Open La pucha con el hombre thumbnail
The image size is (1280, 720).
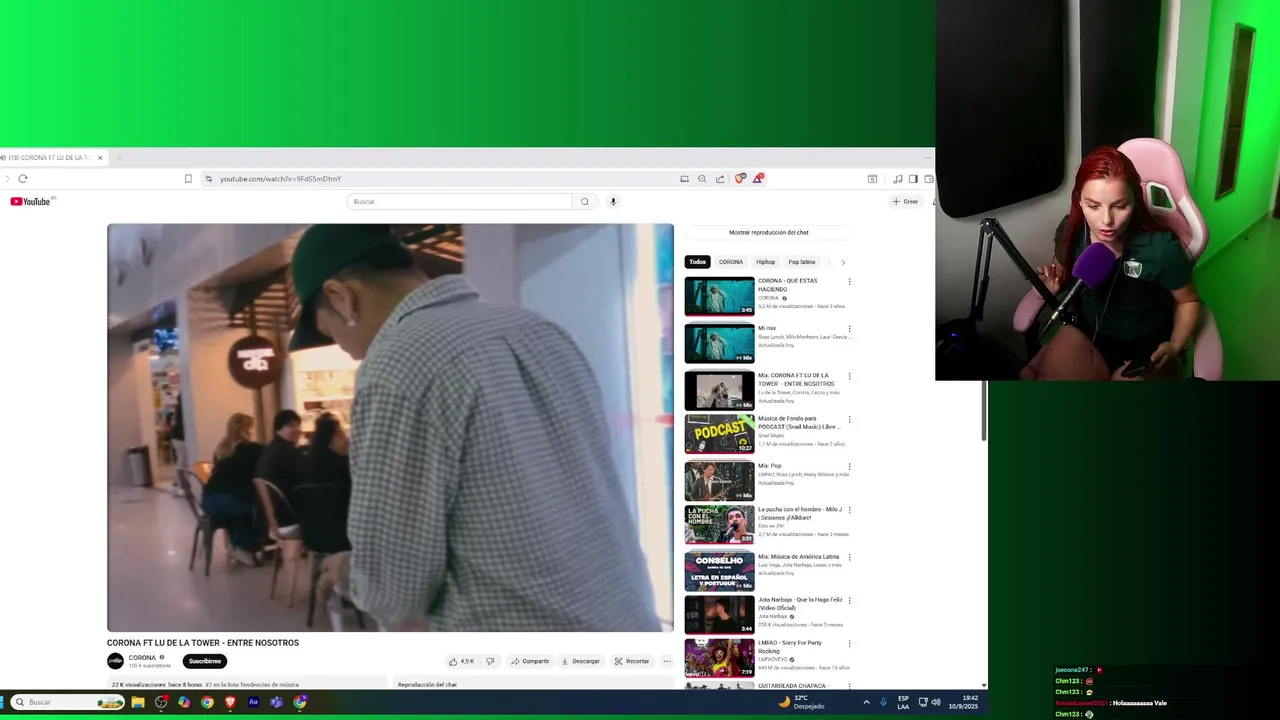click(x=719, y=524)
